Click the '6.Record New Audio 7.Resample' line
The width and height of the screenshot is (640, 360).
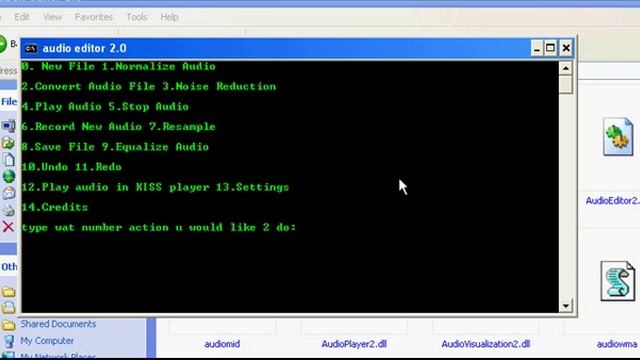point(118,127)
